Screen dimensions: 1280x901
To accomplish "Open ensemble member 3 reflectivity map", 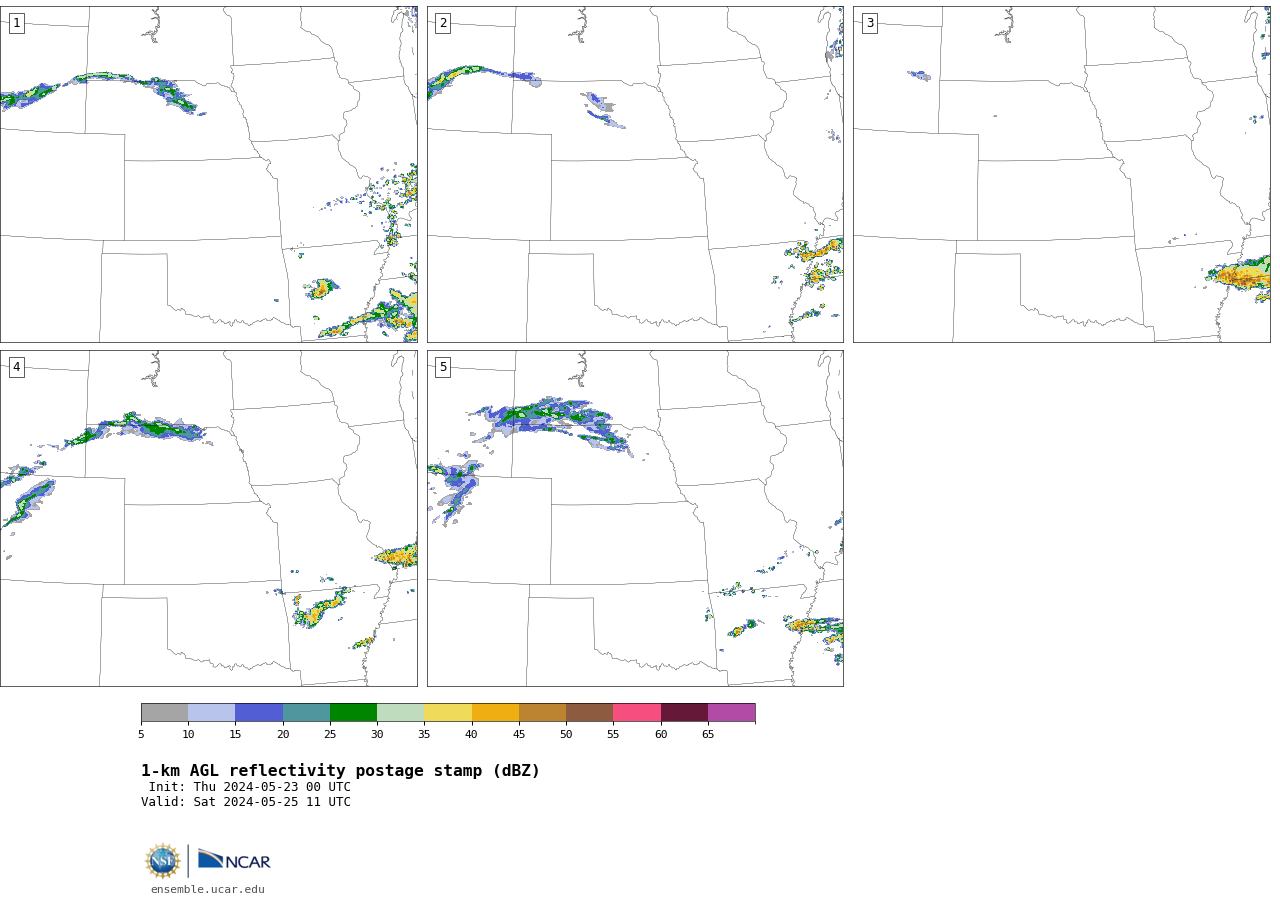I will coord(1062,174).
